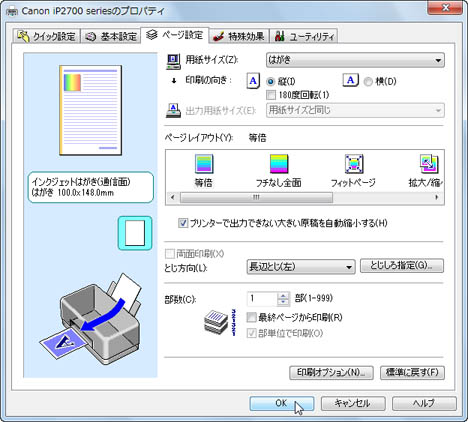Switch to the 基本設定 tab
Viewport: 468px width, 422px height.
point(111,36)
